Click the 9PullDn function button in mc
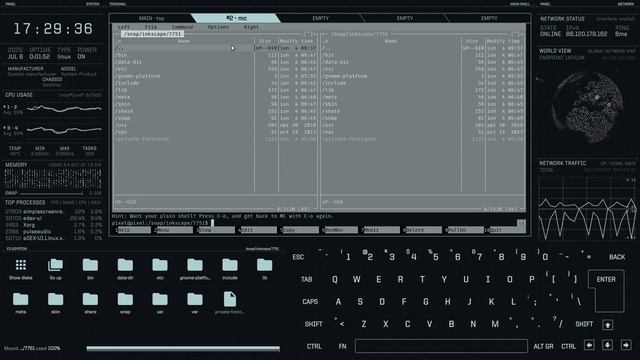Viewport: 640px width, 360px height. [464, 230]
